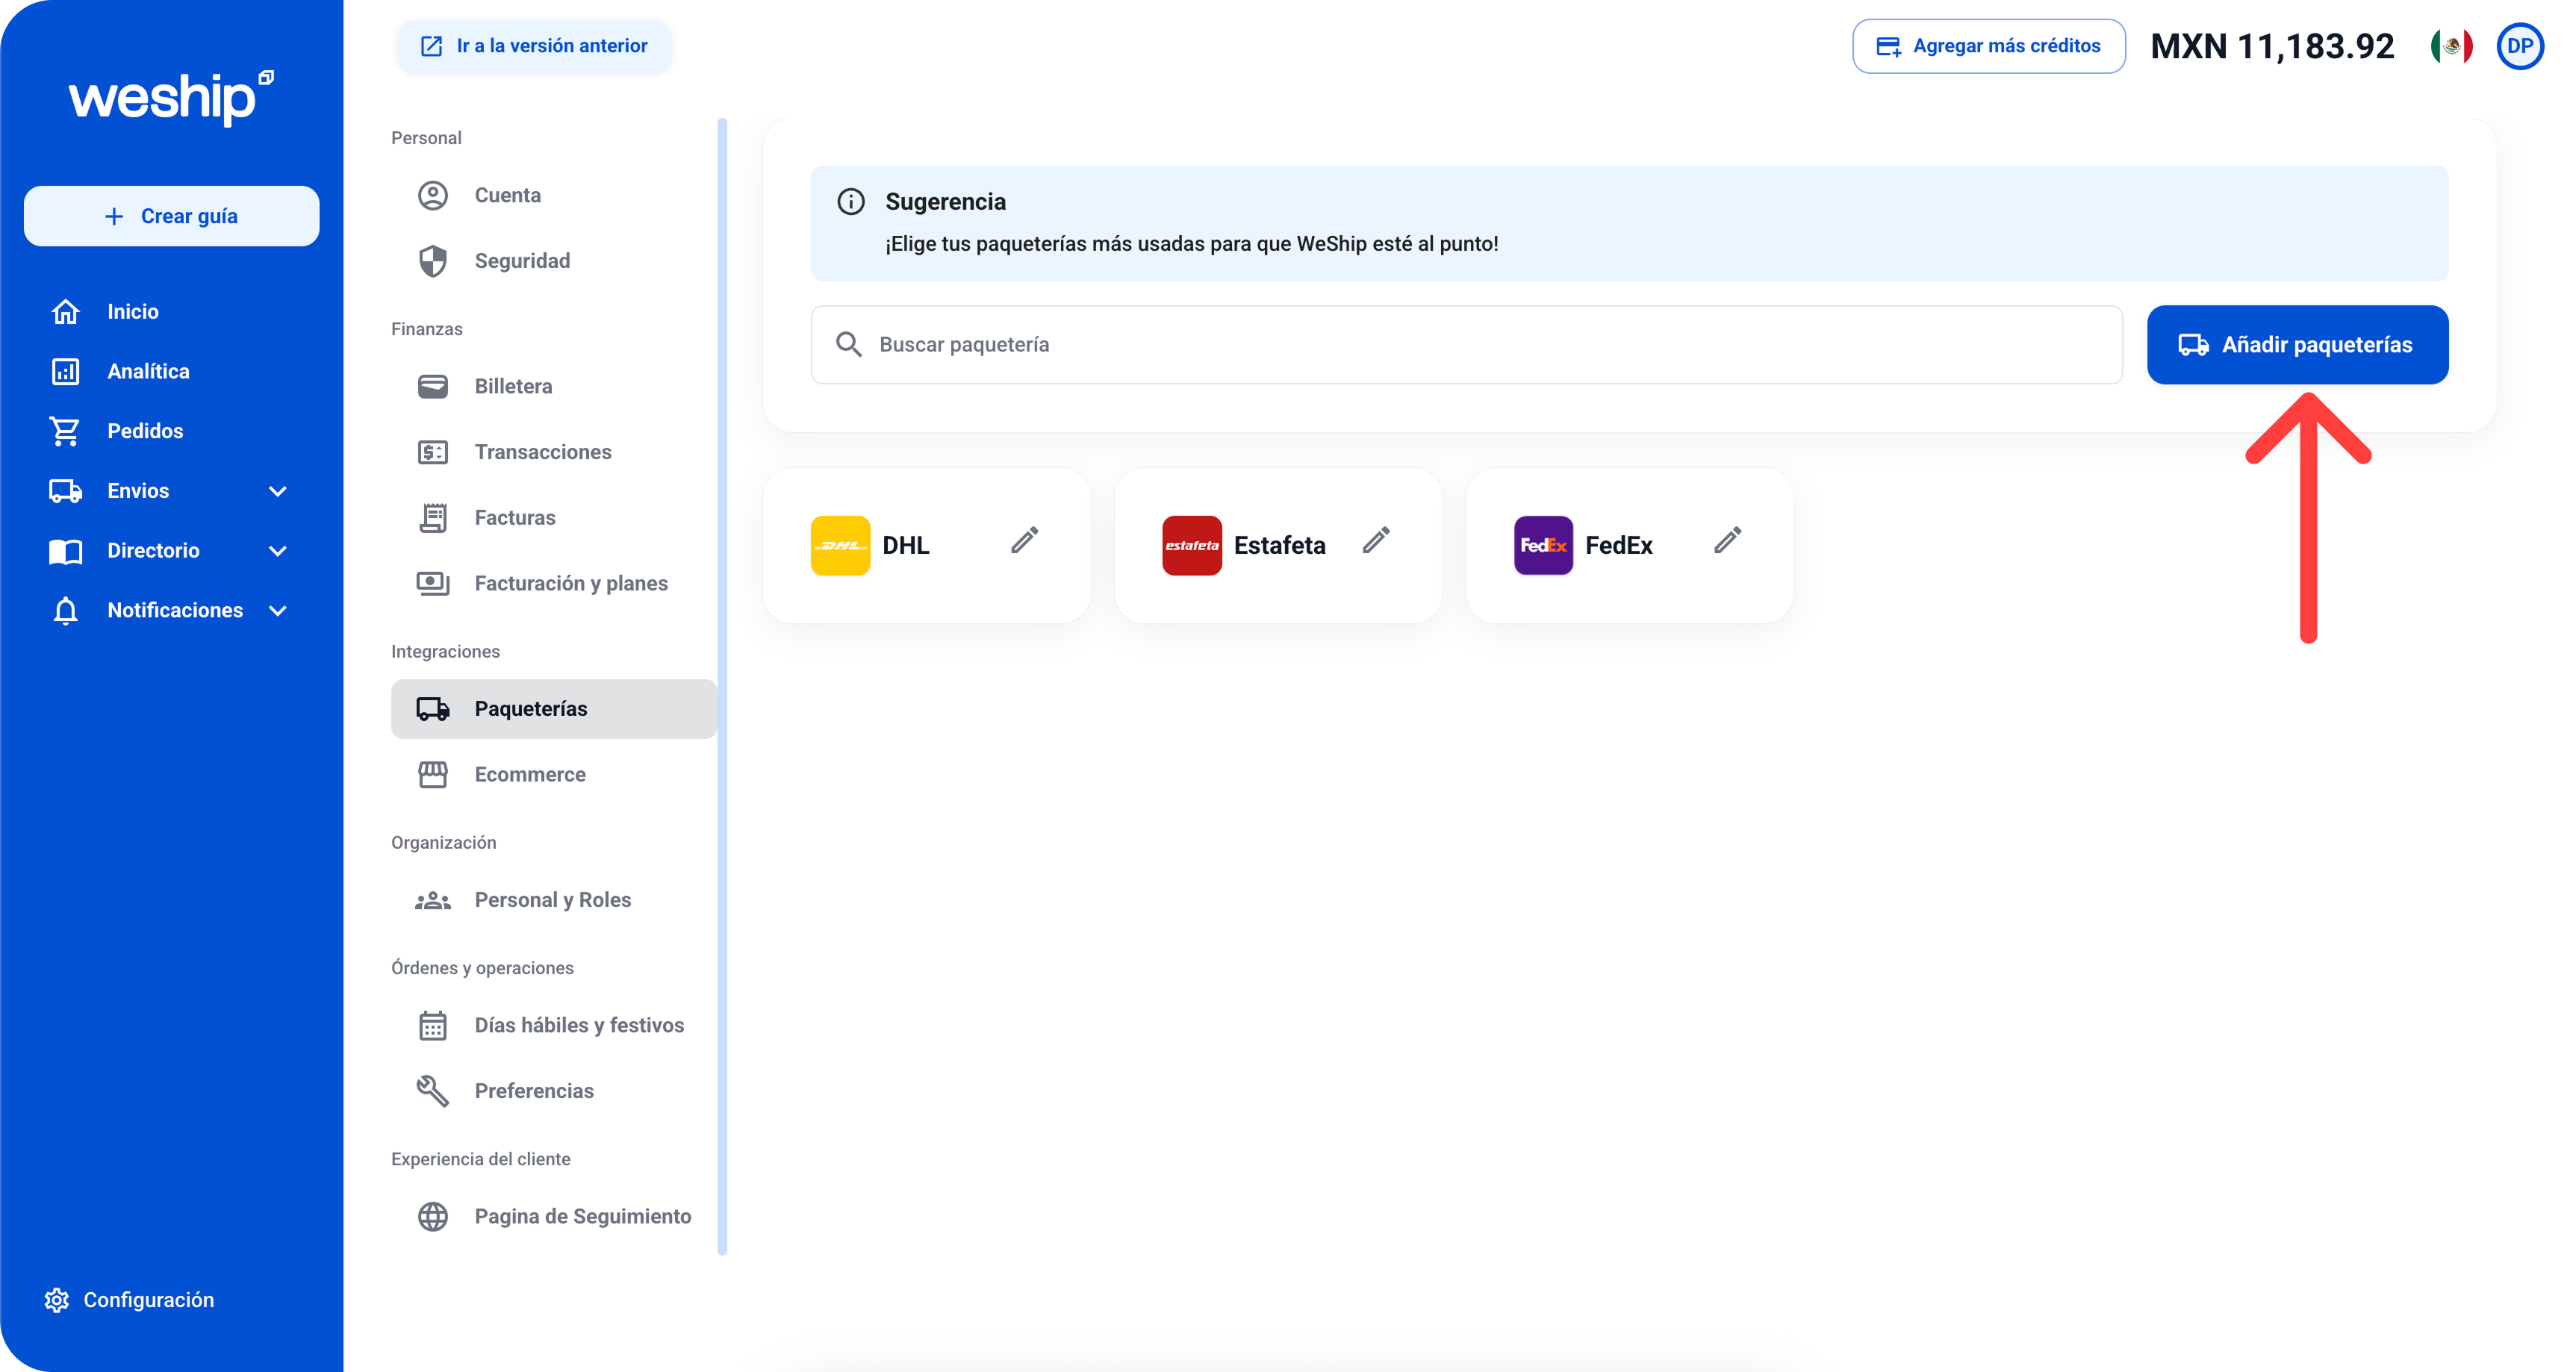The height and width of the screenshot is (1372, 2576).
Task: Click the Mexico flag country icon
Action: click(x=2451, y=46)
